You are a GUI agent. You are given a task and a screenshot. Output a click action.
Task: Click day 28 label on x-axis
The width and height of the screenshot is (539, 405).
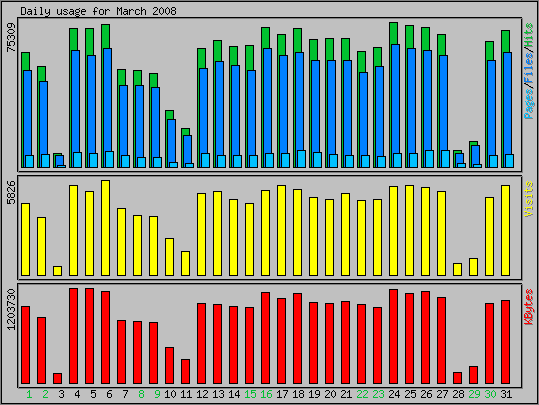[458, 394]
